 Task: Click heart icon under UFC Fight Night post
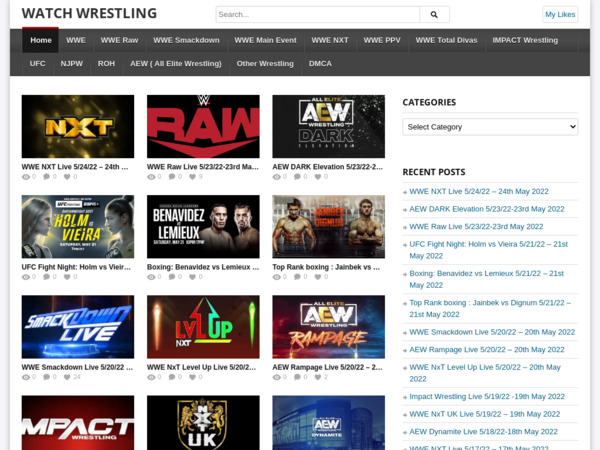pyautogui.click(x=67, y=277)
